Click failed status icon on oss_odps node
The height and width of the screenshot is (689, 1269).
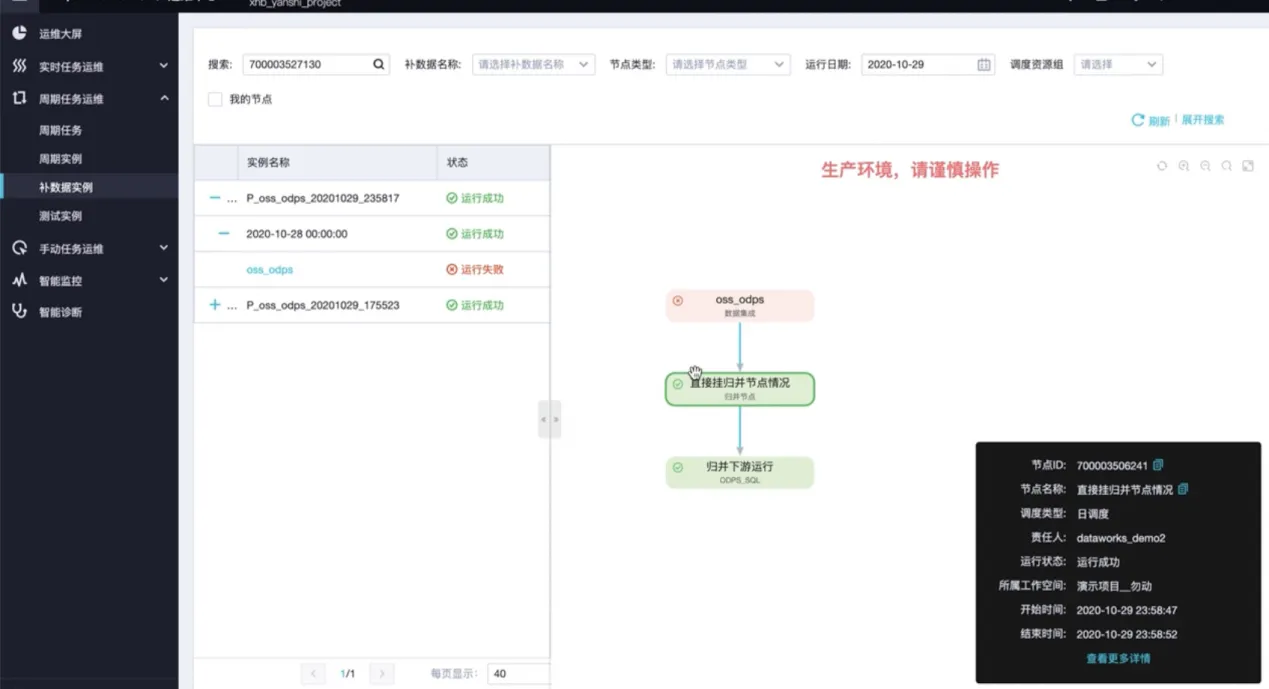[678, 300]
